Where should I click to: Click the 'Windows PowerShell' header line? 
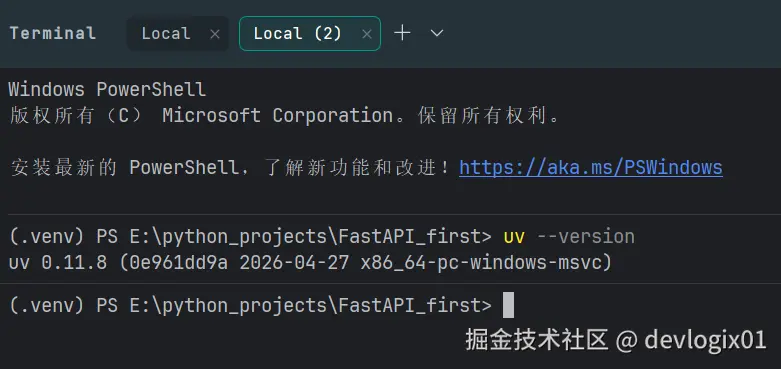(107, 90)
